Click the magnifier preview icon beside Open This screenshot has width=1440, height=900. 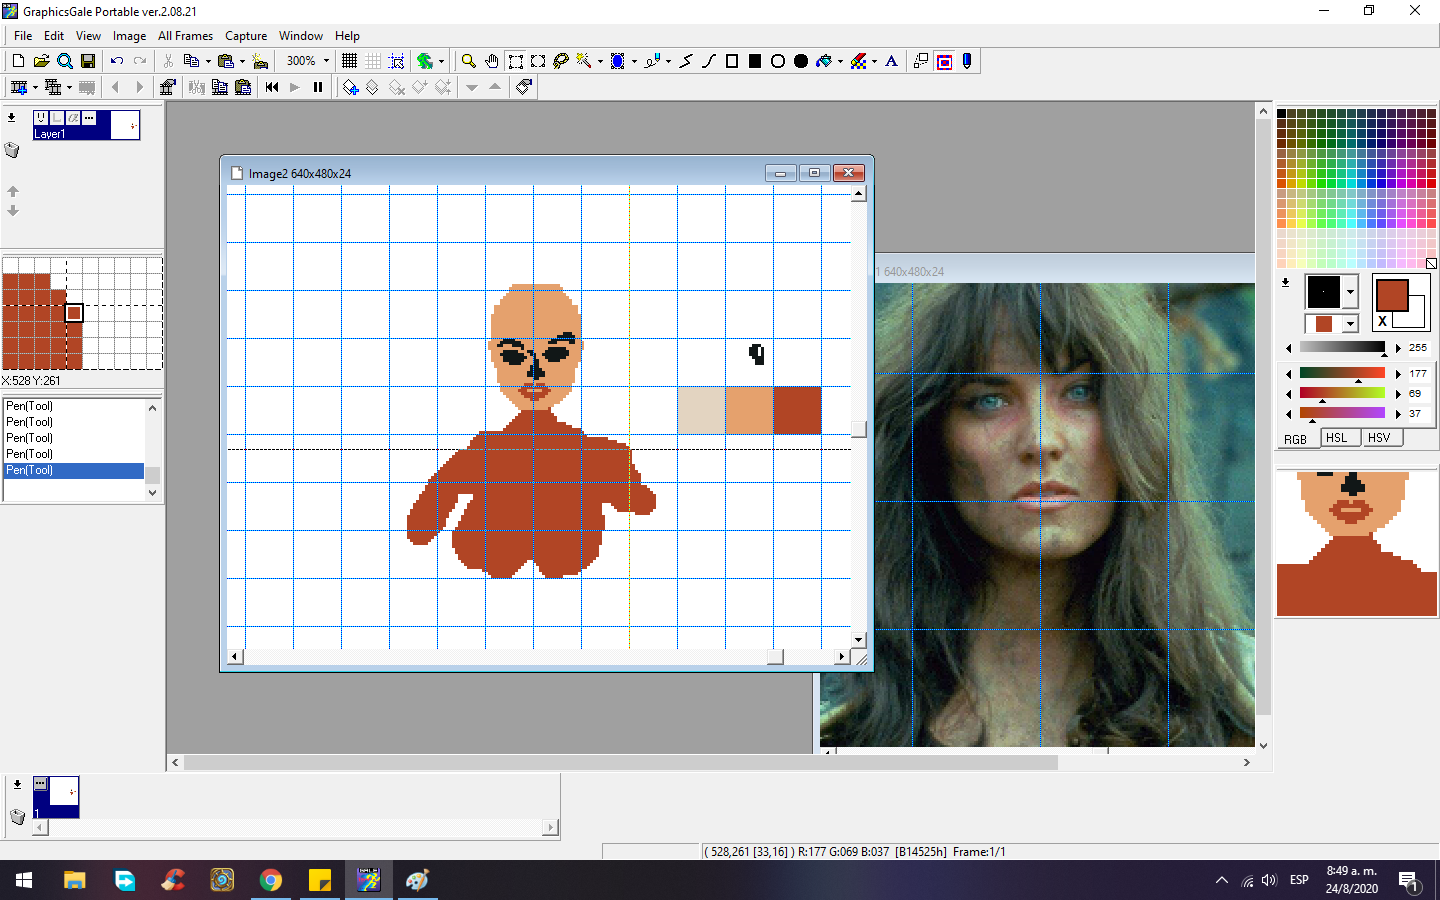(65, 61)
